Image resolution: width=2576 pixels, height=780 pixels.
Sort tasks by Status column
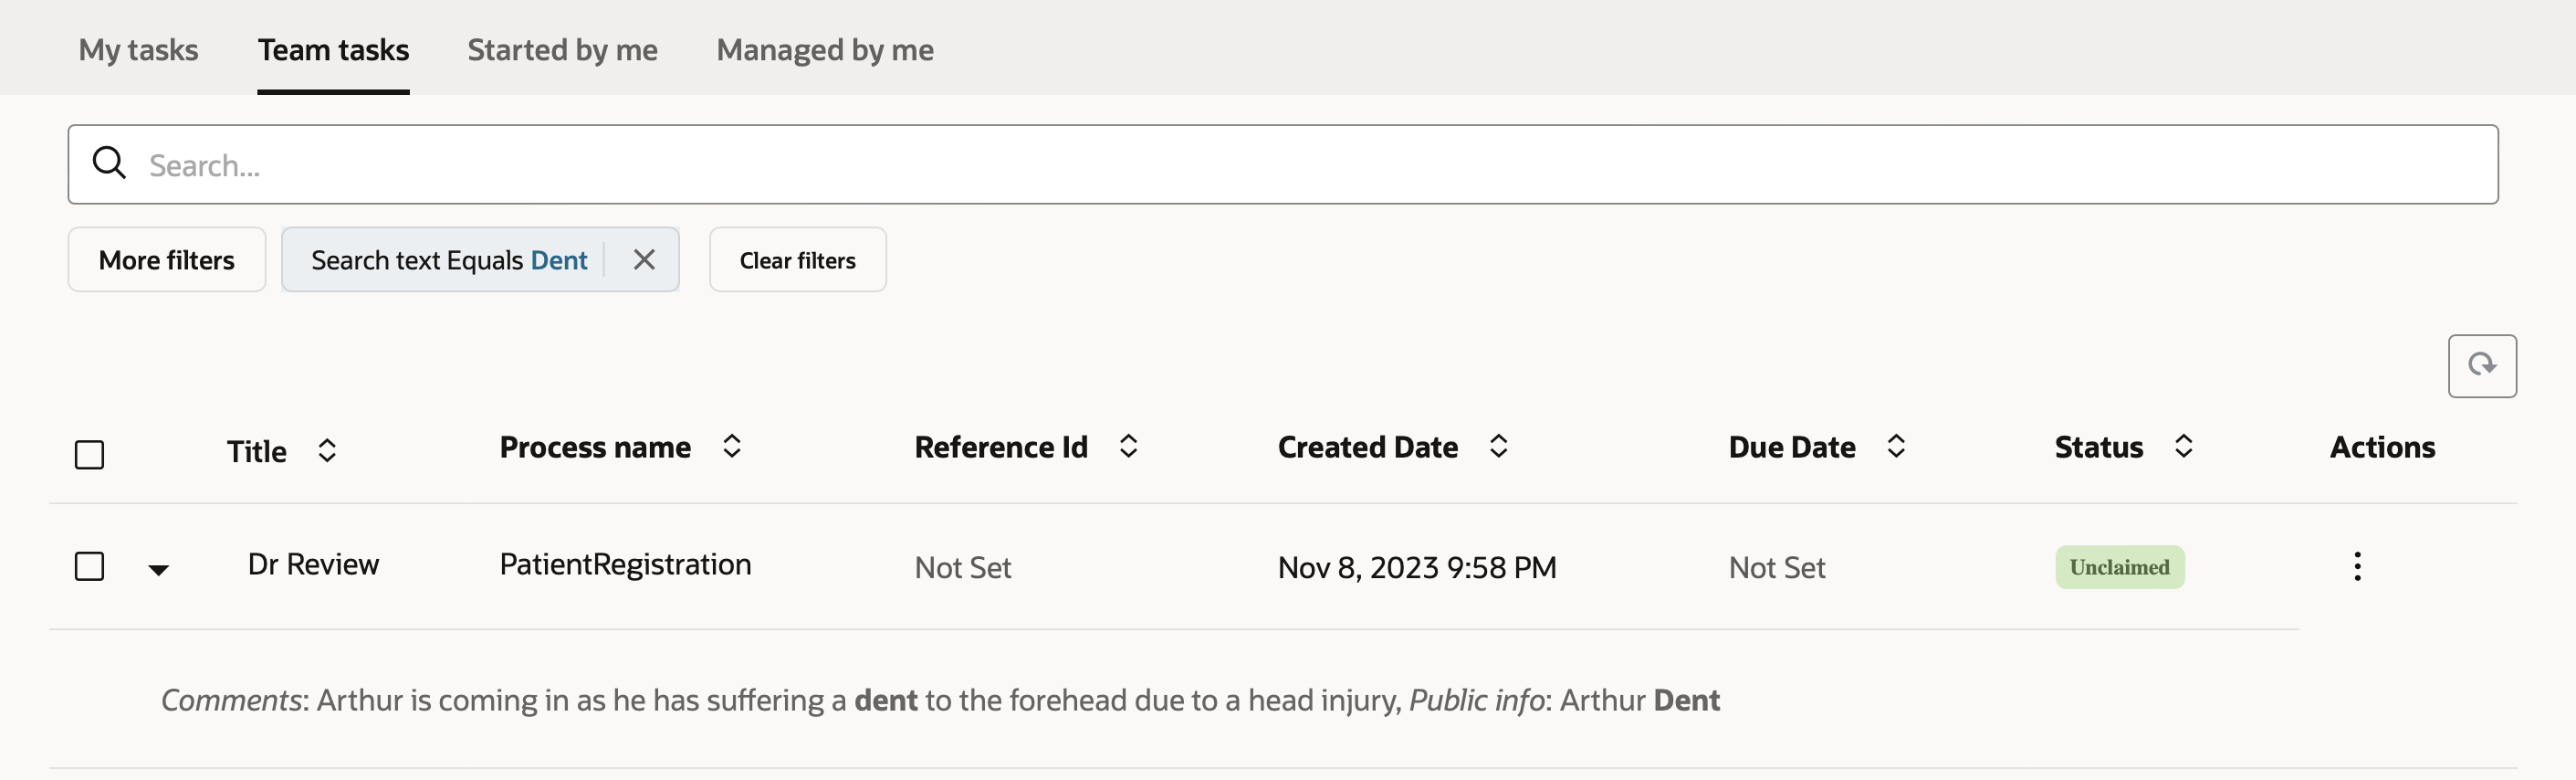pos(2183,447)
